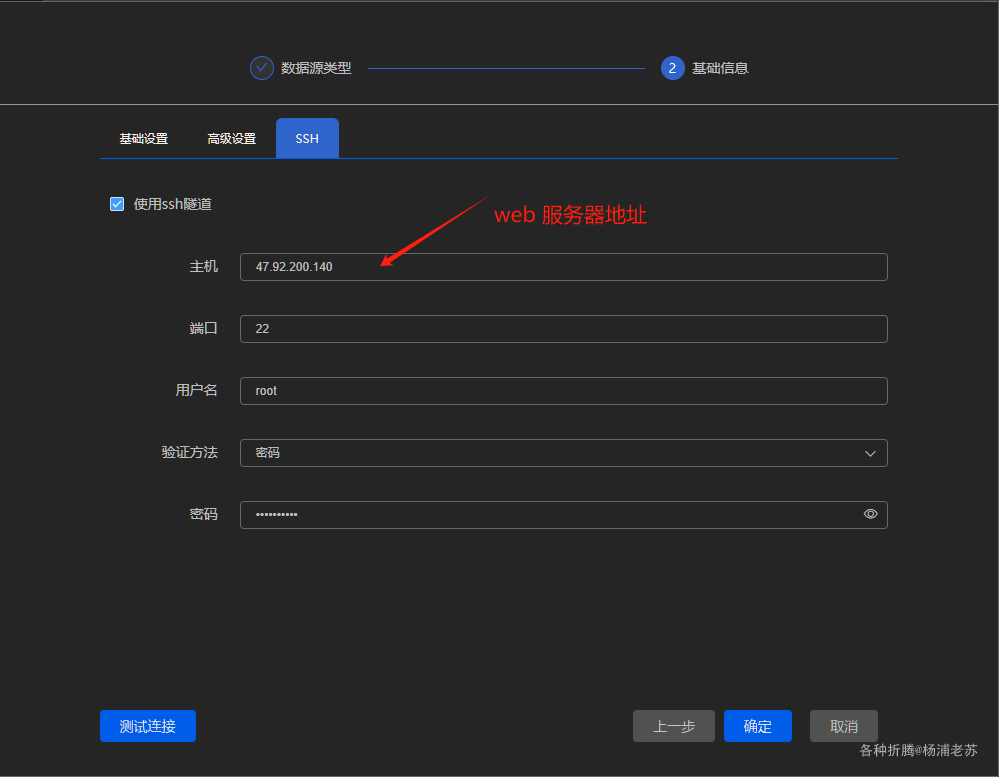This screenshot has width=999, height=777.
Task: Click the 测试连接 button
Action: 148,726
